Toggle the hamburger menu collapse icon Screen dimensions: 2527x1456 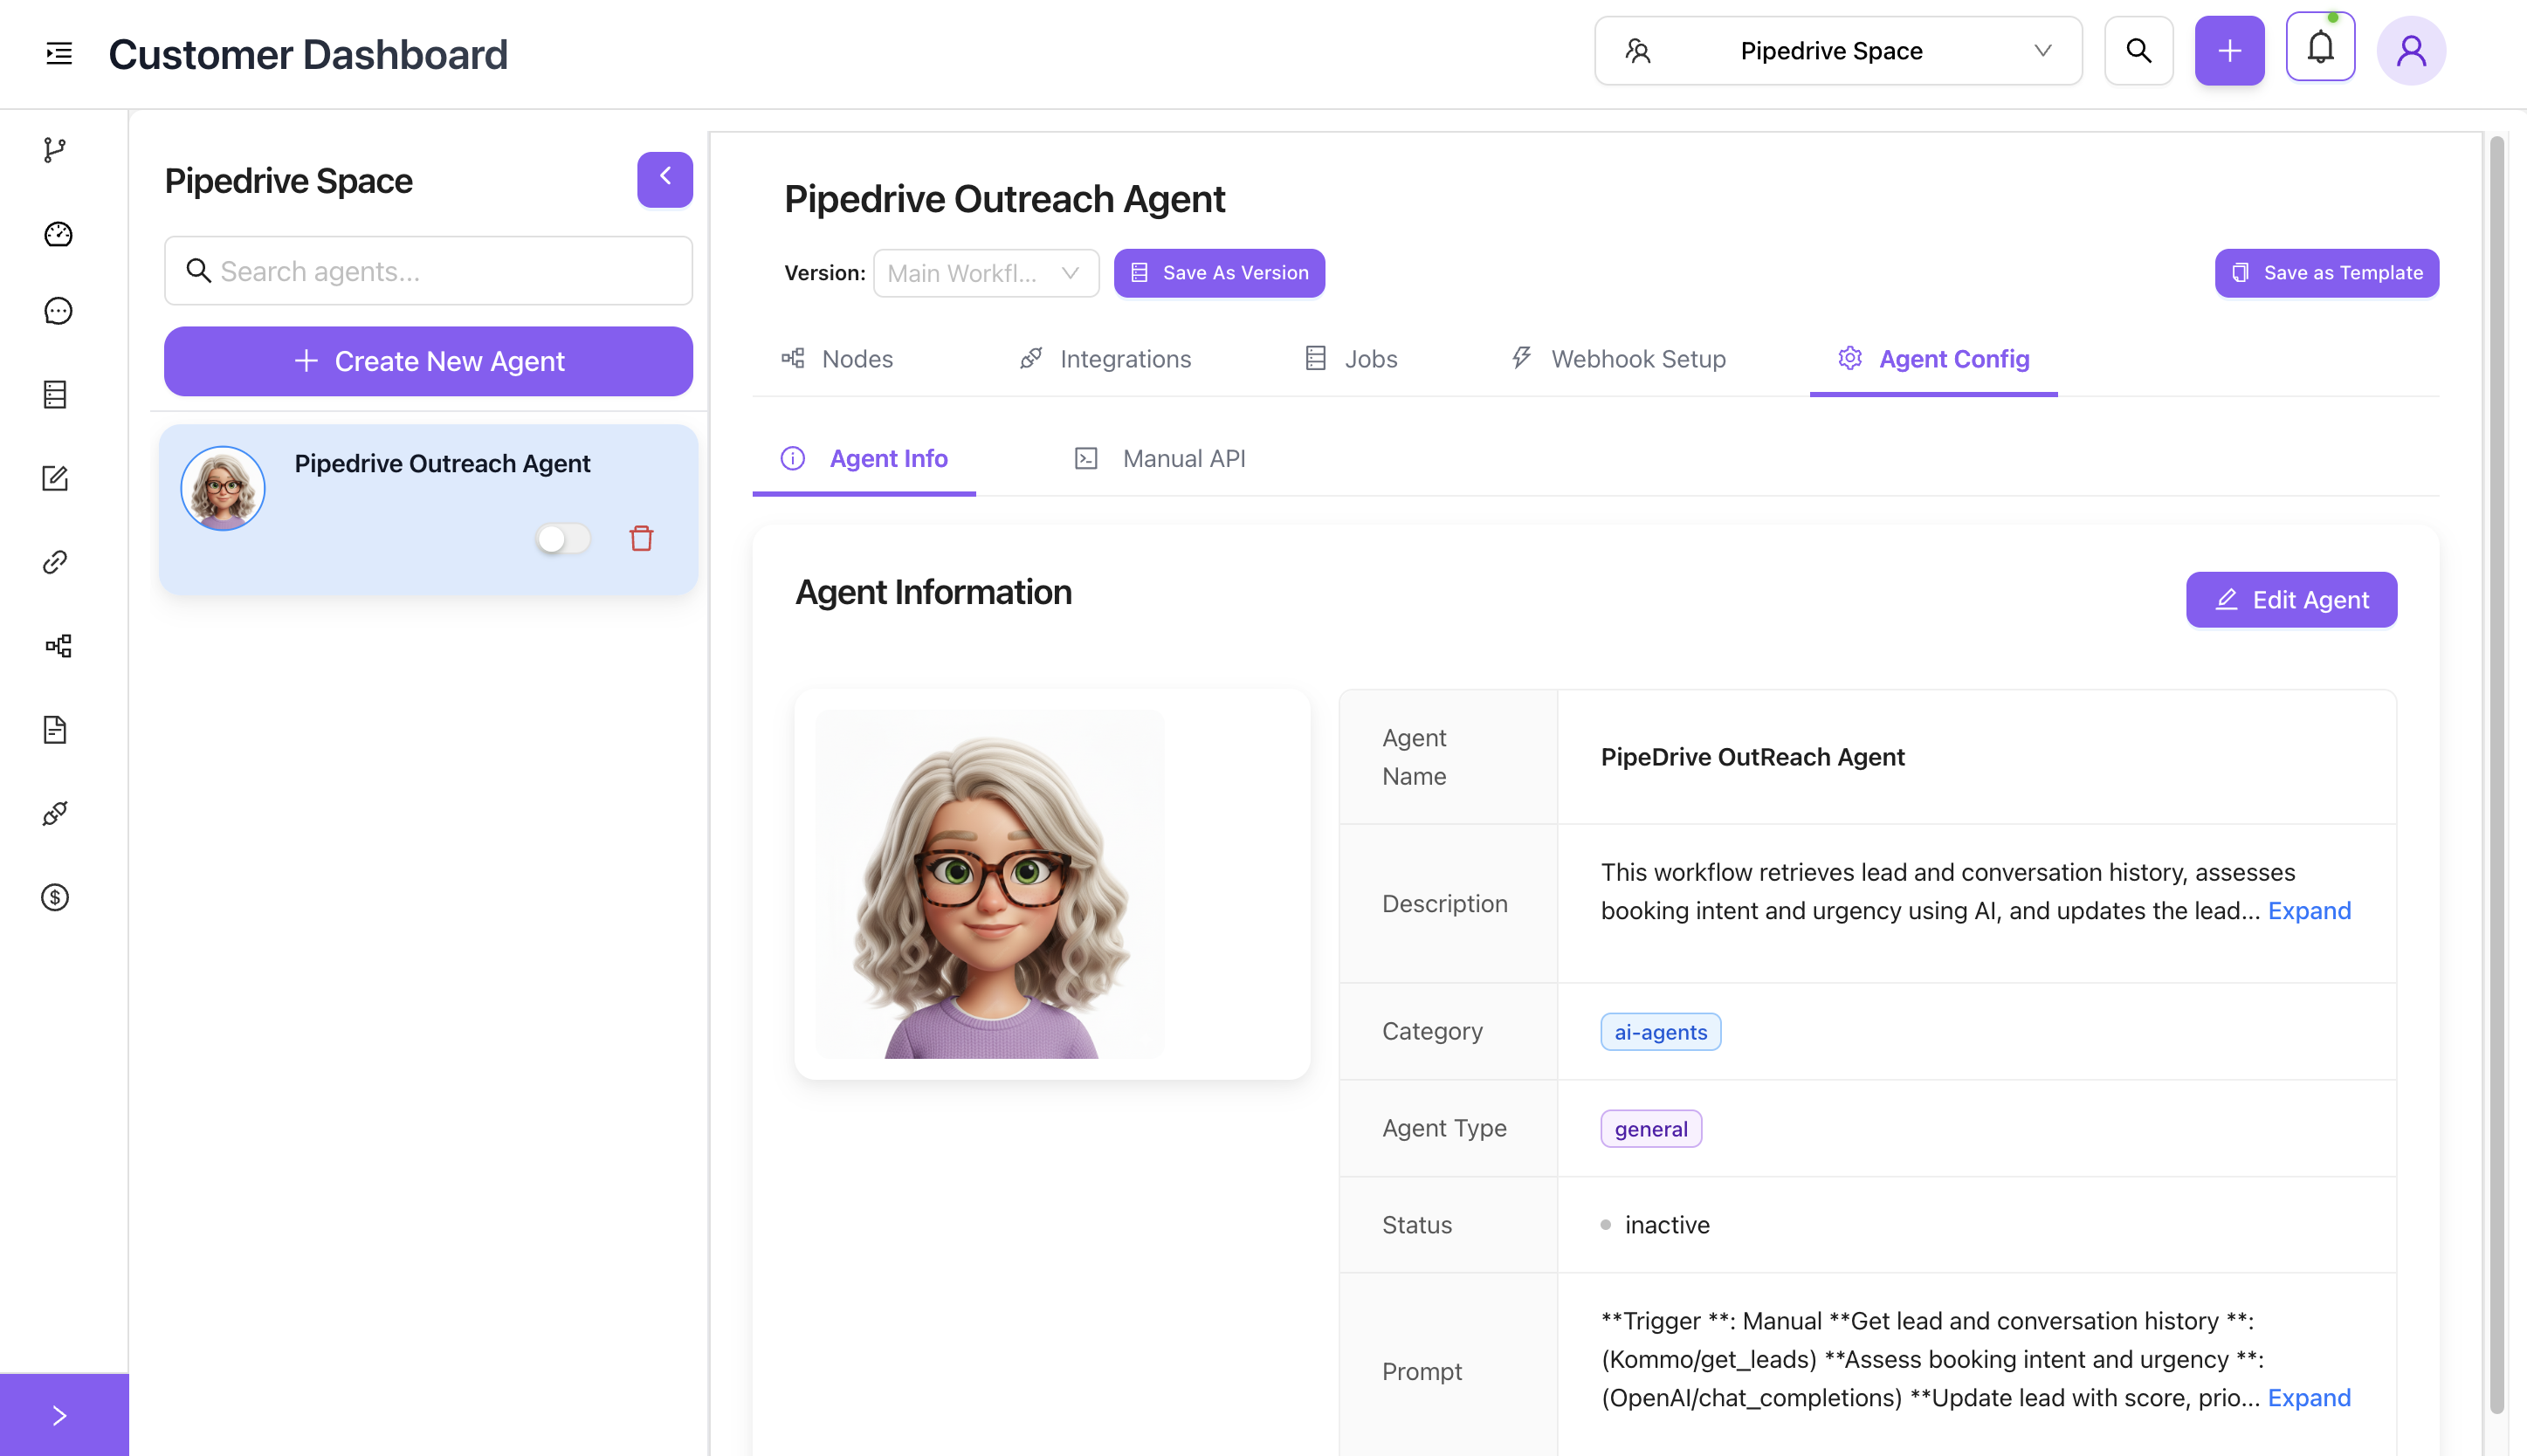tap(59, 53)
